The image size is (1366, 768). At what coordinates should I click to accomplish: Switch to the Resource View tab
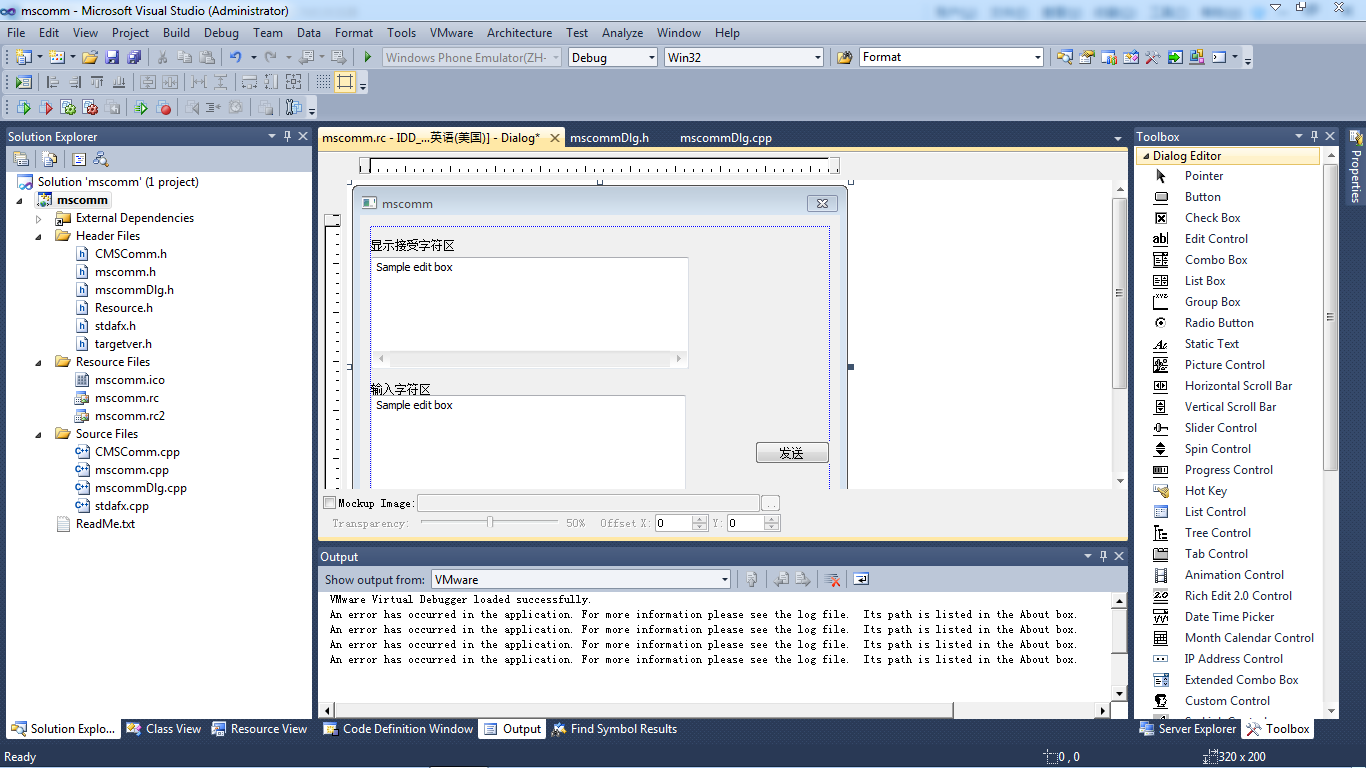click(260, 729)
